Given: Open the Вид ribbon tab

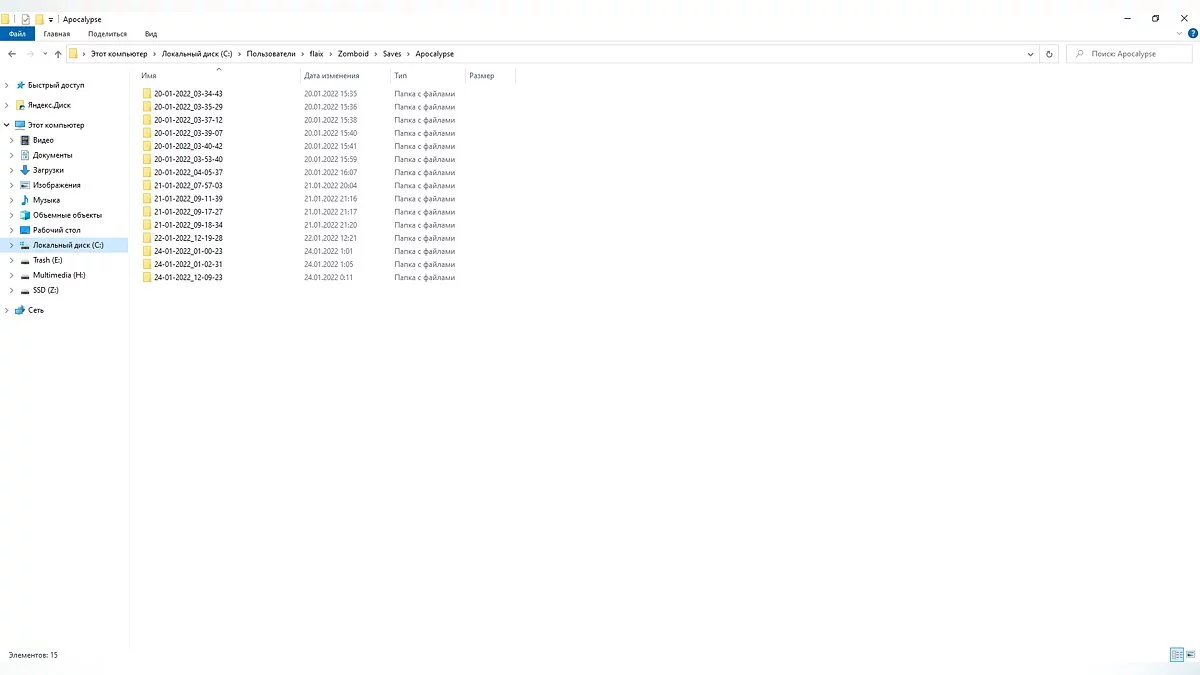Looking at the screenshot, I should [x=151, y=34].
